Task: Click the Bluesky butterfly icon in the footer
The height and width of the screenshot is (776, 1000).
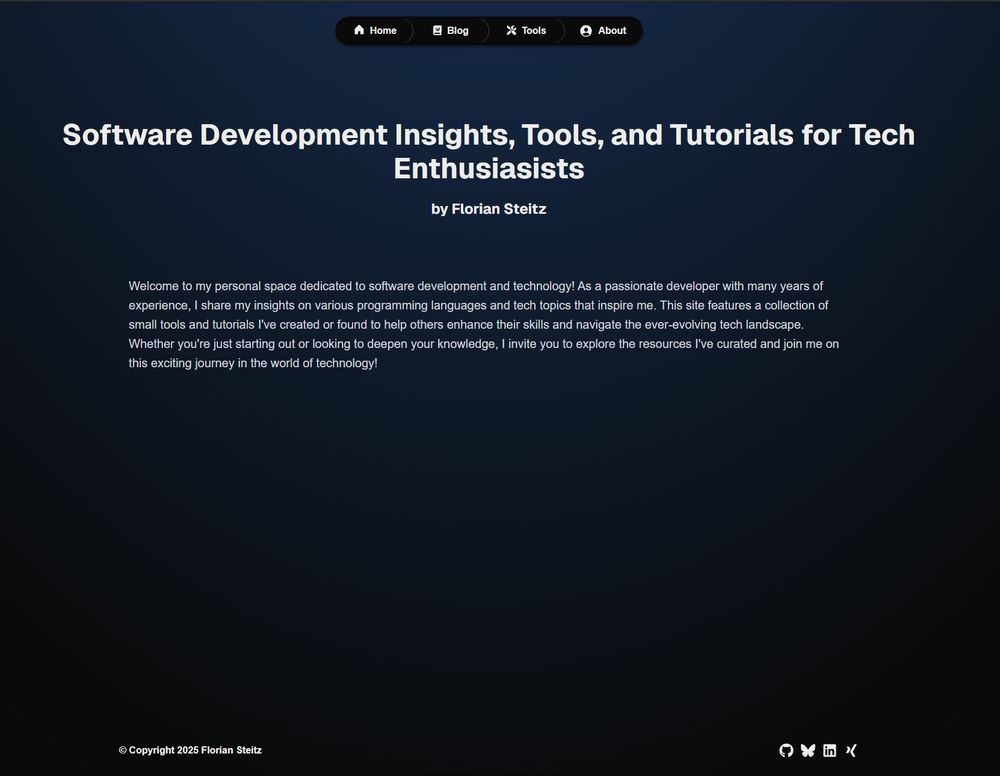Action: point(807,750)
